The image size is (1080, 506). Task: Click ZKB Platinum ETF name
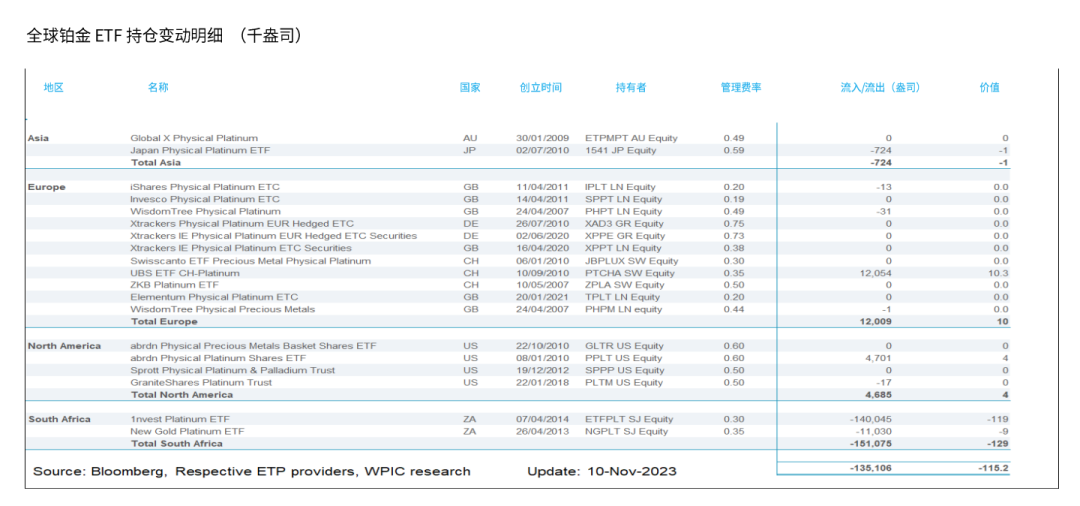click(x=174, y=285)
